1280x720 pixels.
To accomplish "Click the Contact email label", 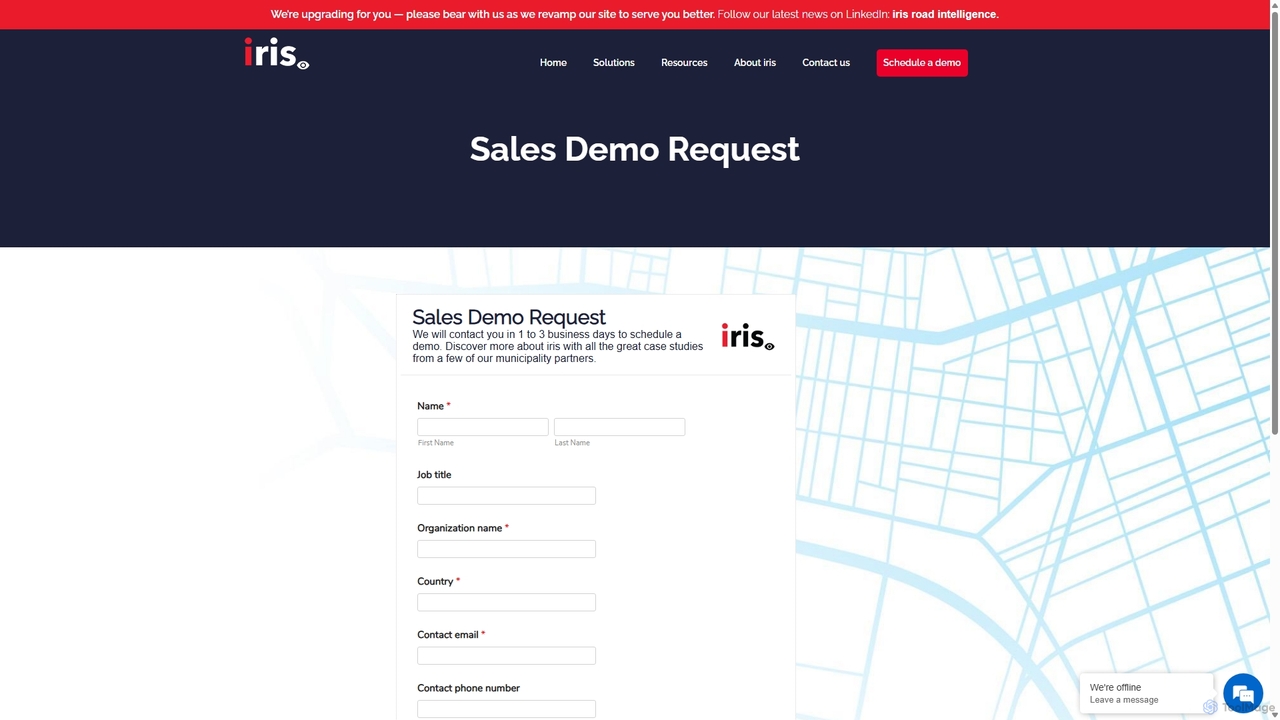I will [x=448, y=635].
